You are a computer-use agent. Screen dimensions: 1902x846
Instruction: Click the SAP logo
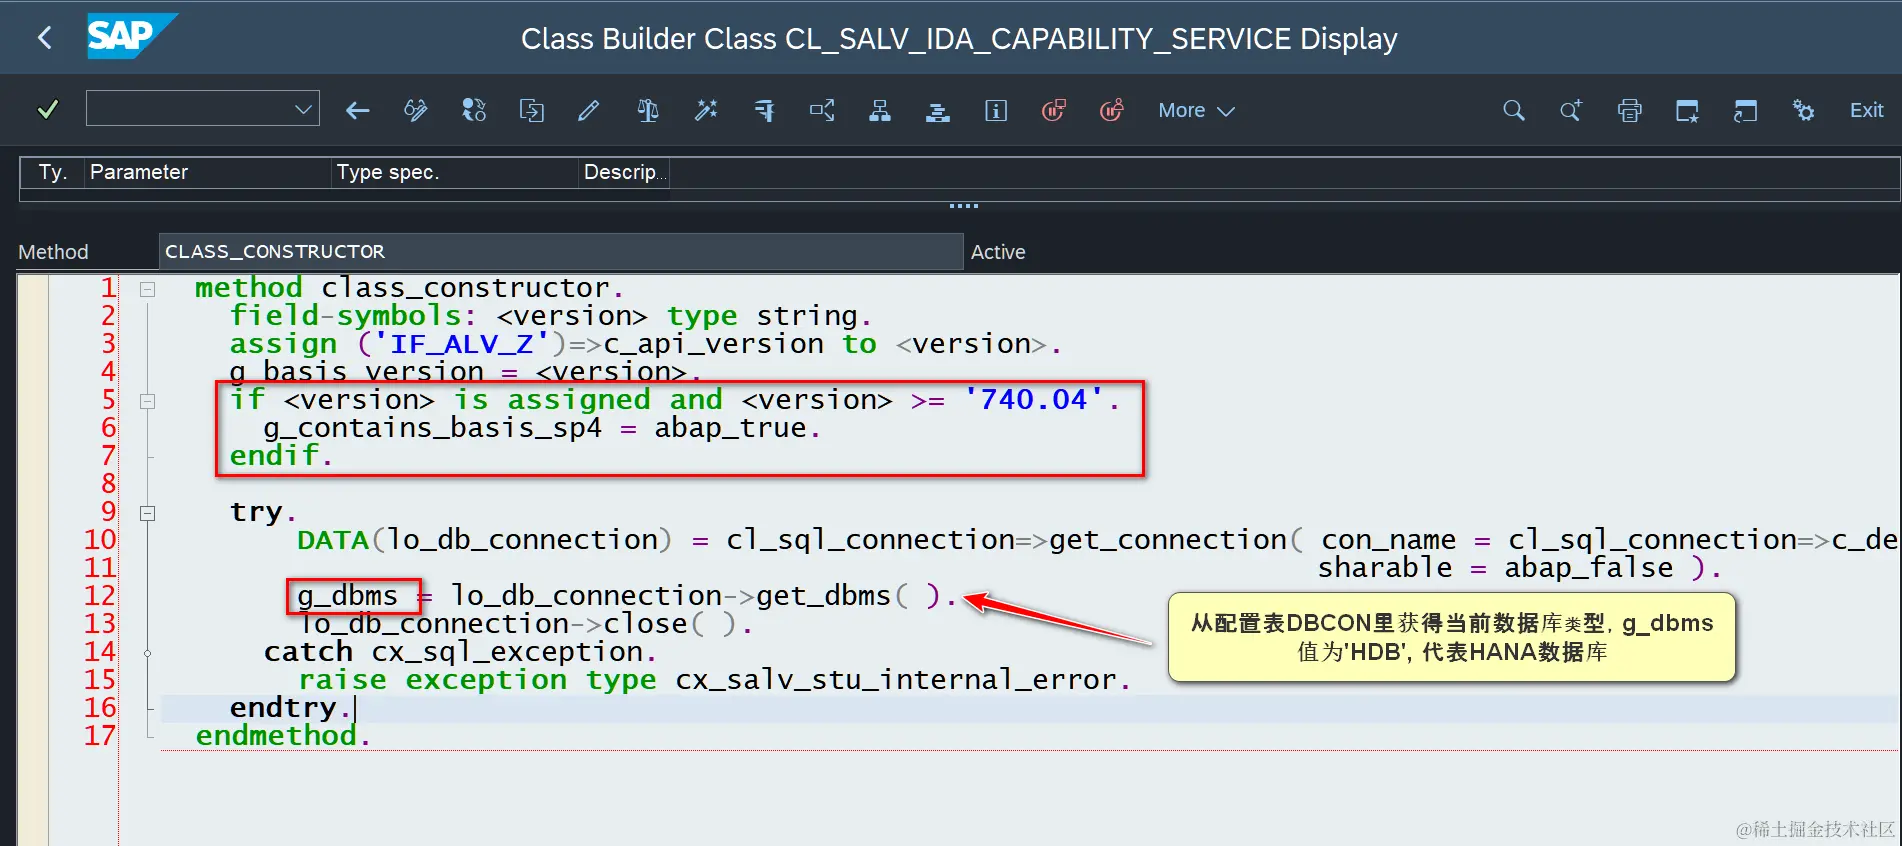(x=131, y=36)
